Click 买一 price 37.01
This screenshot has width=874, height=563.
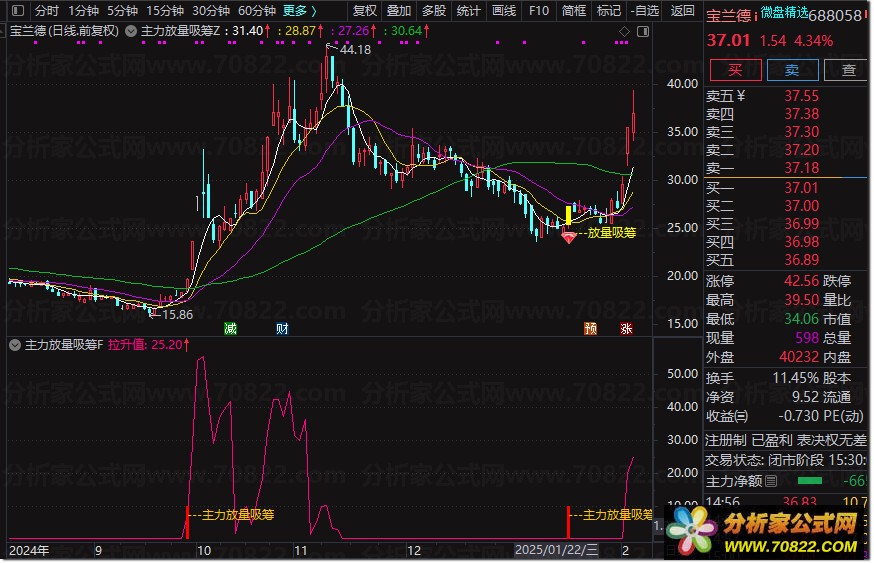coord(802,188)
